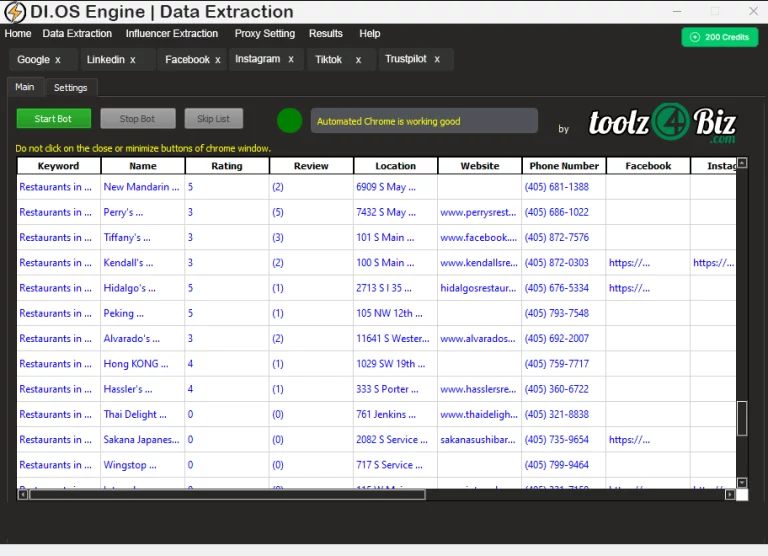Click the DI.OS Engine lightning logo icon
The height and width of the screenshot is (556, 768).
pos(15,12)
